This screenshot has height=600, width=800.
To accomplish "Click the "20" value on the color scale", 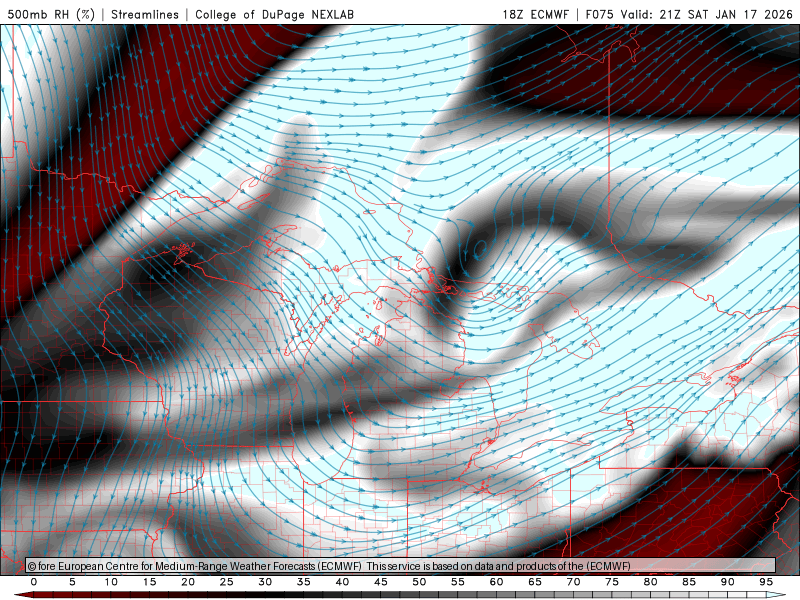I will pos(188,582).
